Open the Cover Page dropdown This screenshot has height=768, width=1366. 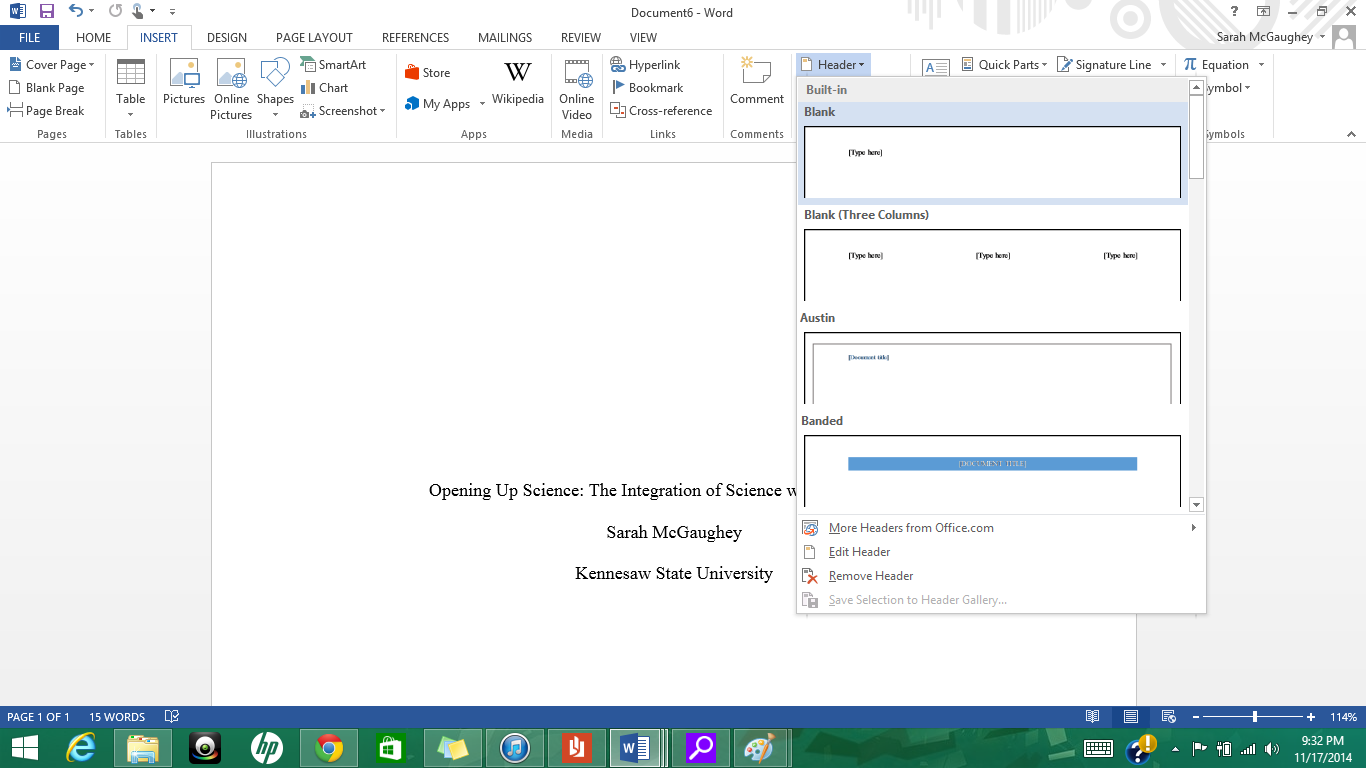click(51, 65)
